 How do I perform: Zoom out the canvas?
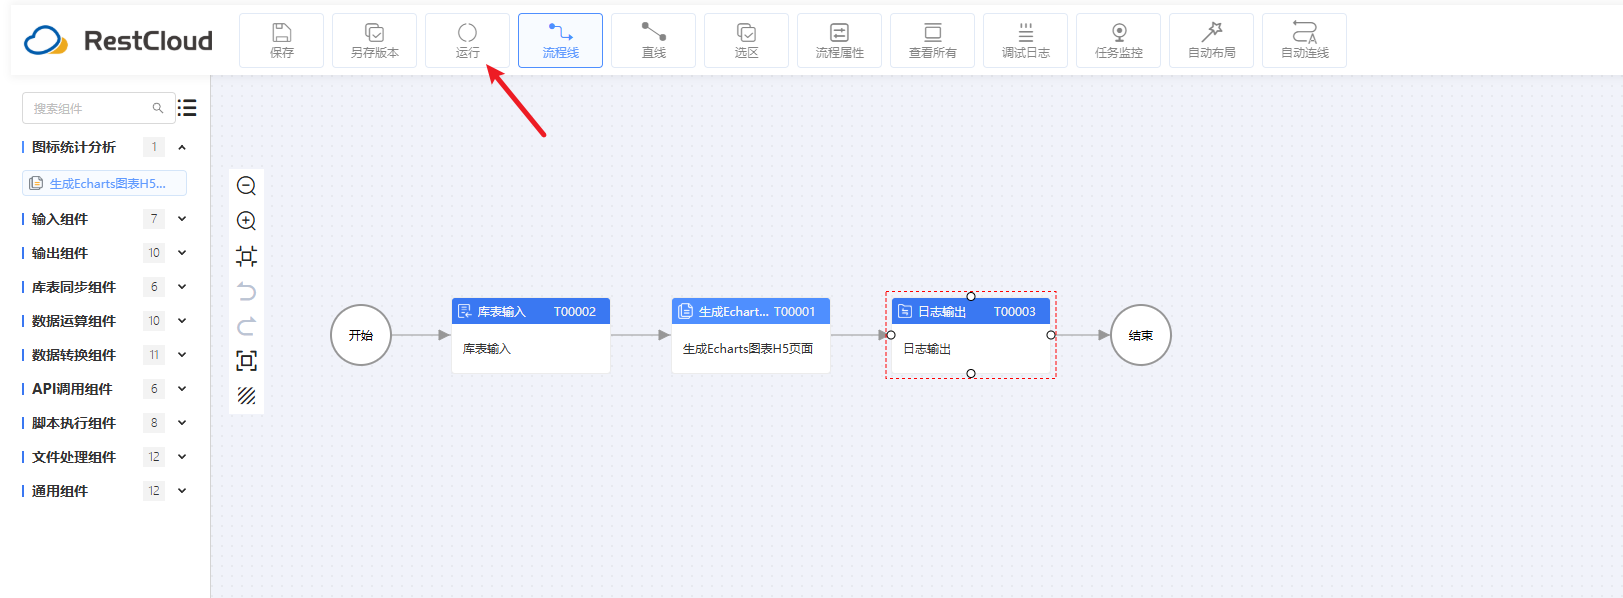pos(246,186)
